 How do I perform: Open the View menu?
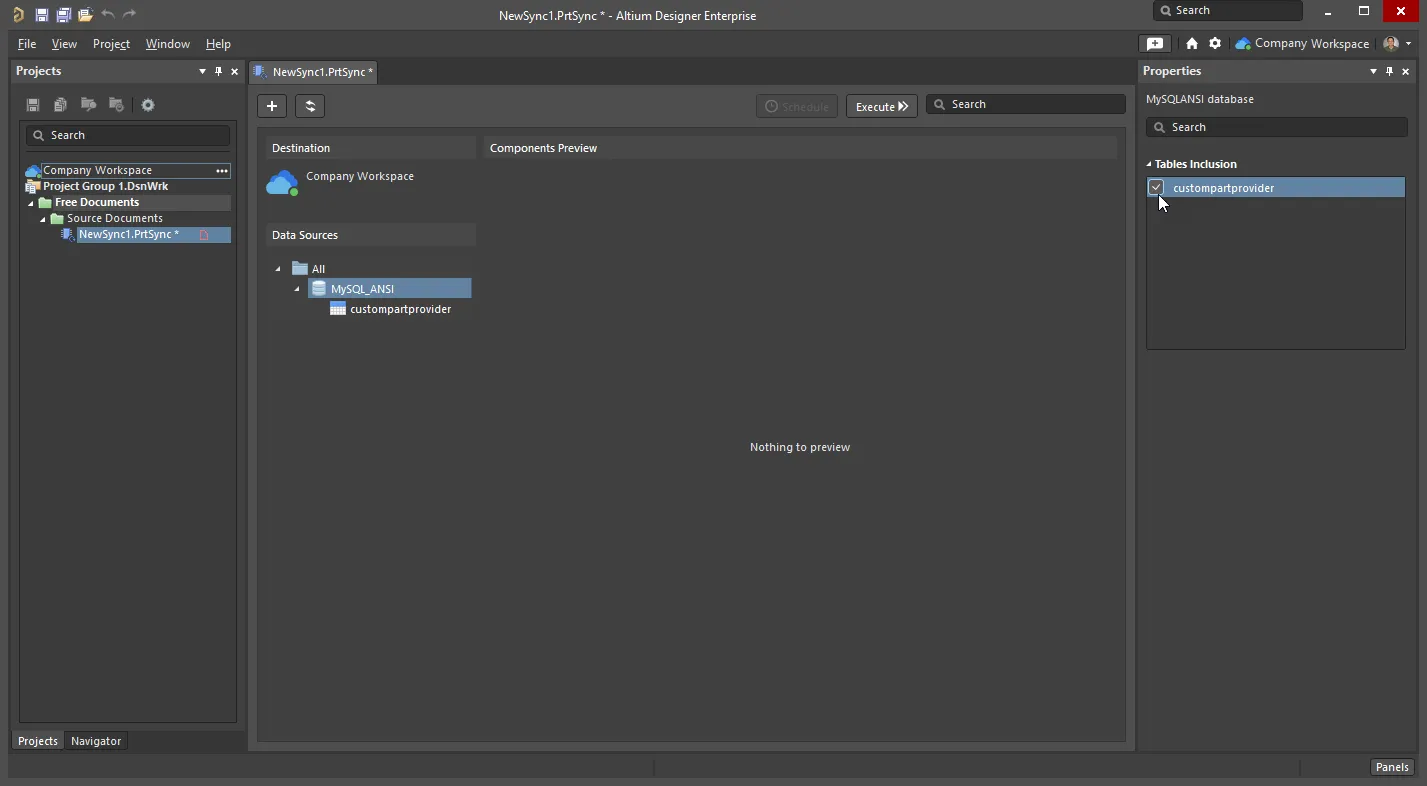[x=64, y=44]
